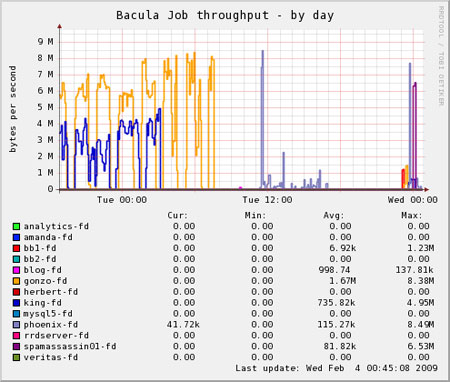Click the 'gonzo-fd' legend label
This screenshot has height=382, width=450.
45,281
